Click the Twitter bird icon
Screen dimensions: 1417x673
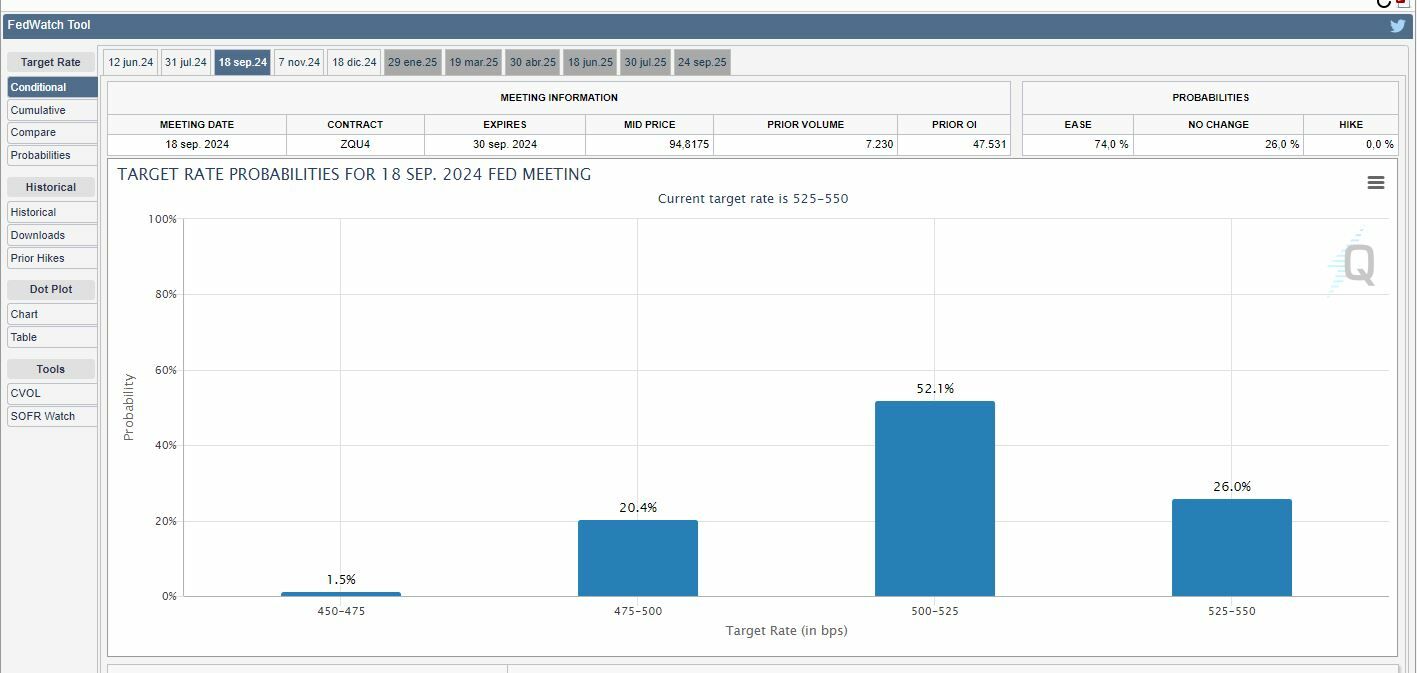[1398, 26]
